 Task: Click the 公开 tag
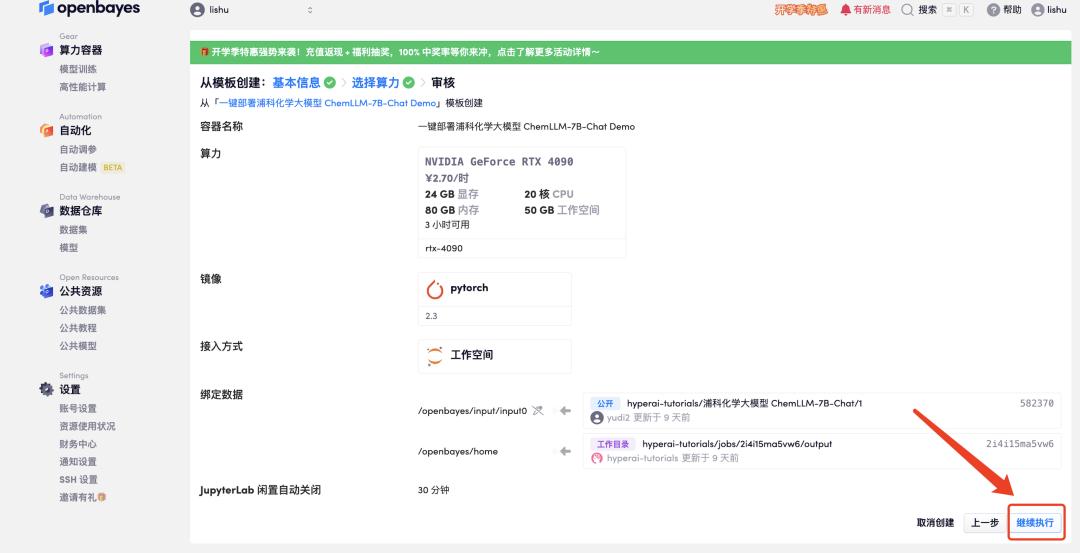605,404
